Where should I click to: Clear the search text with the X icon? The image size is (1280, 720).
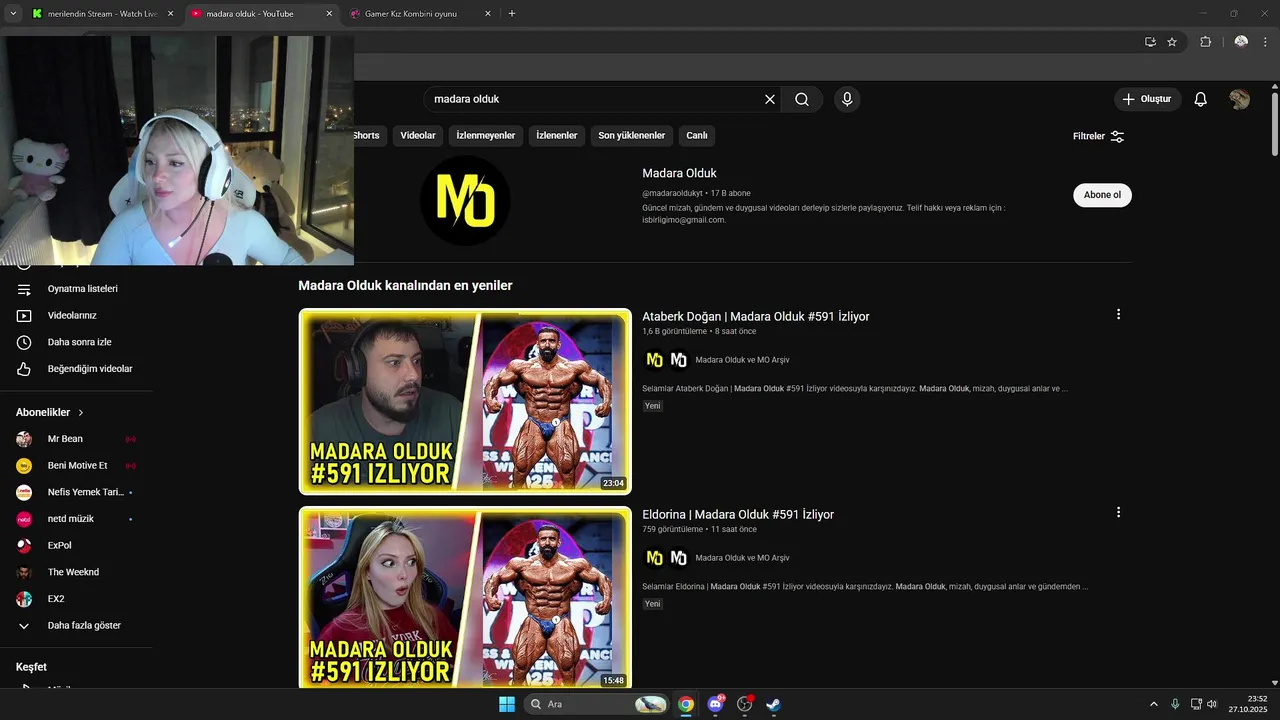pyautogui.click(x=770, y=99)
